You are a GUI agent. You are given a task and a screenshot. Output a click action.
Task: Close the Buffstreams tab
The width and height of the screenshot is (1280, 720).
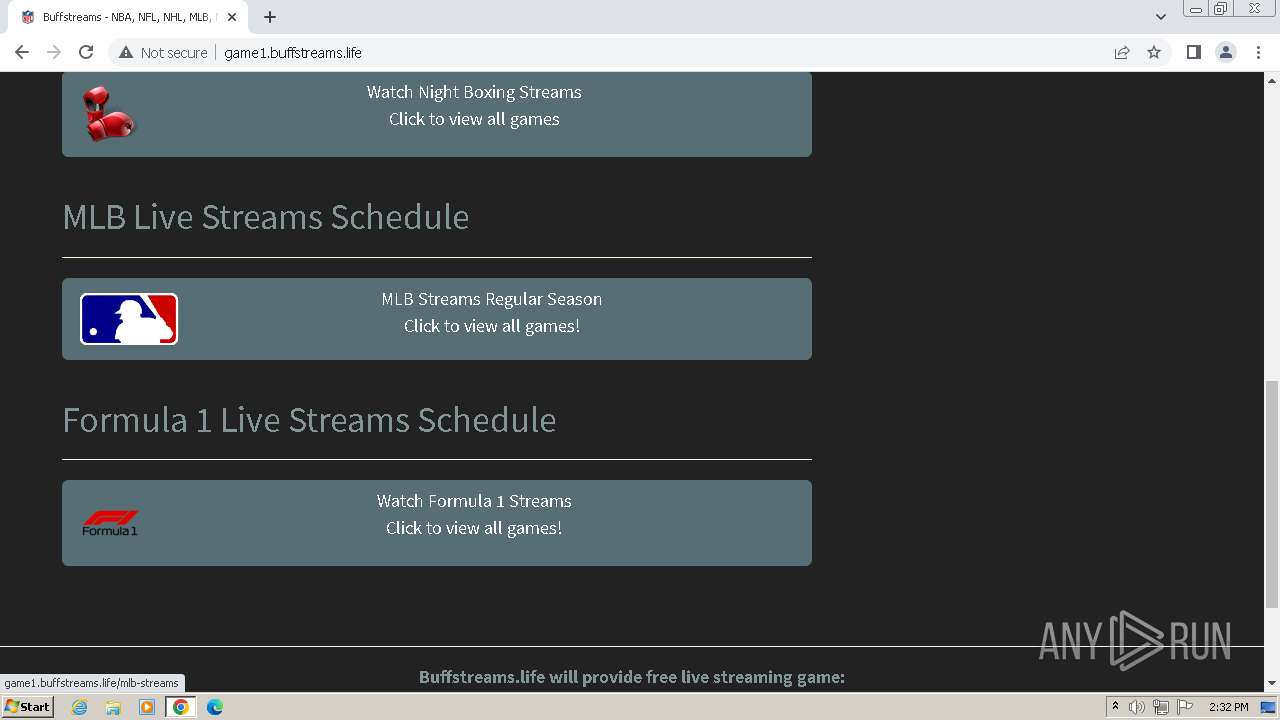pos(232,17)
